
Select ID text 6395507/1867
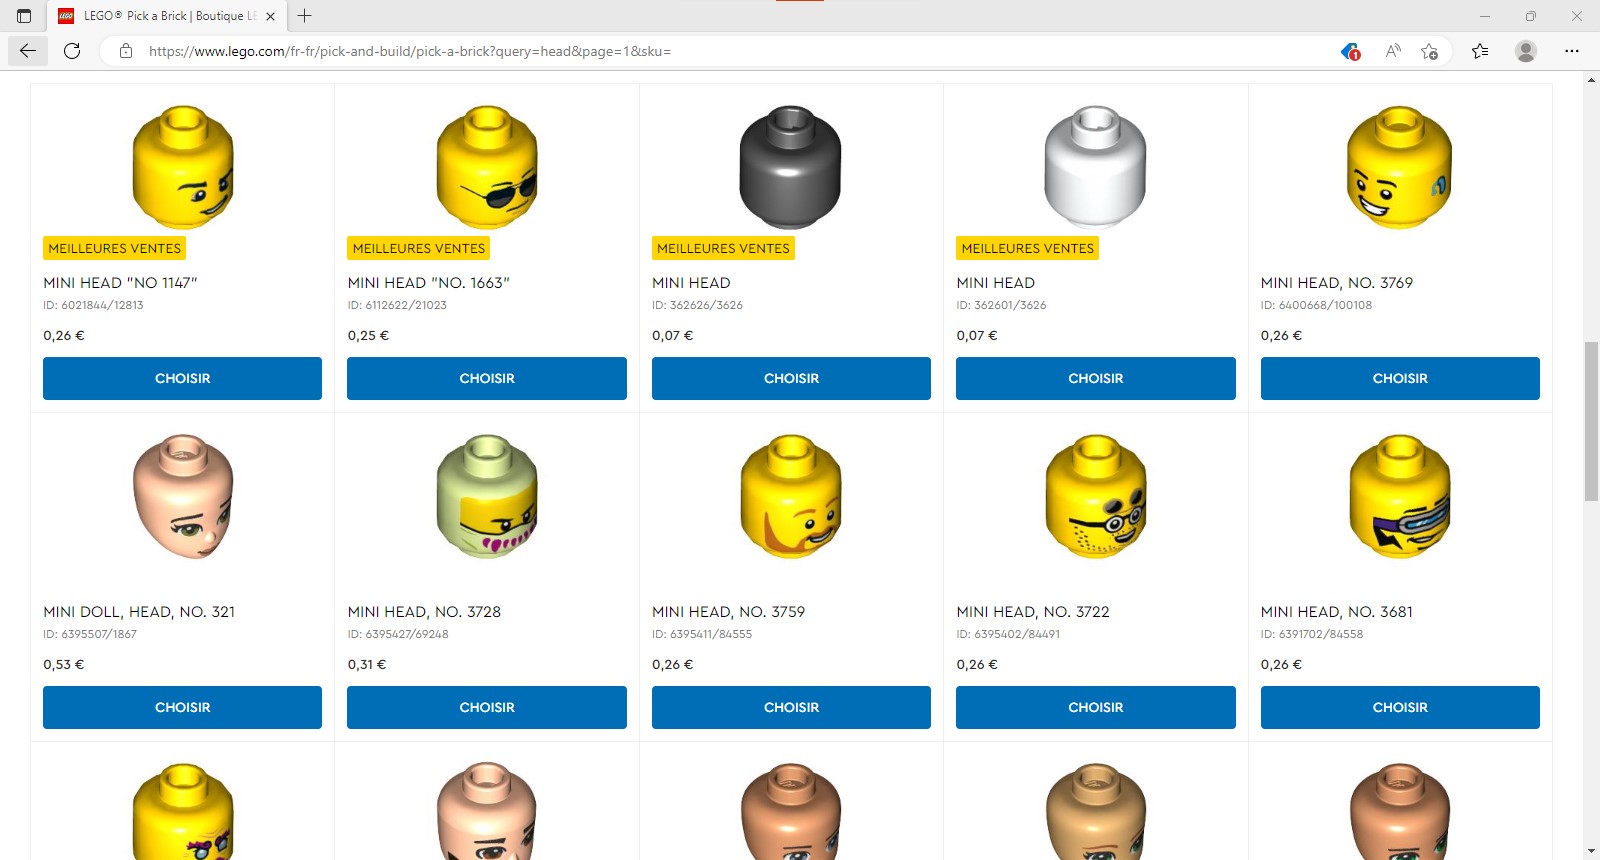click(90, 634)
